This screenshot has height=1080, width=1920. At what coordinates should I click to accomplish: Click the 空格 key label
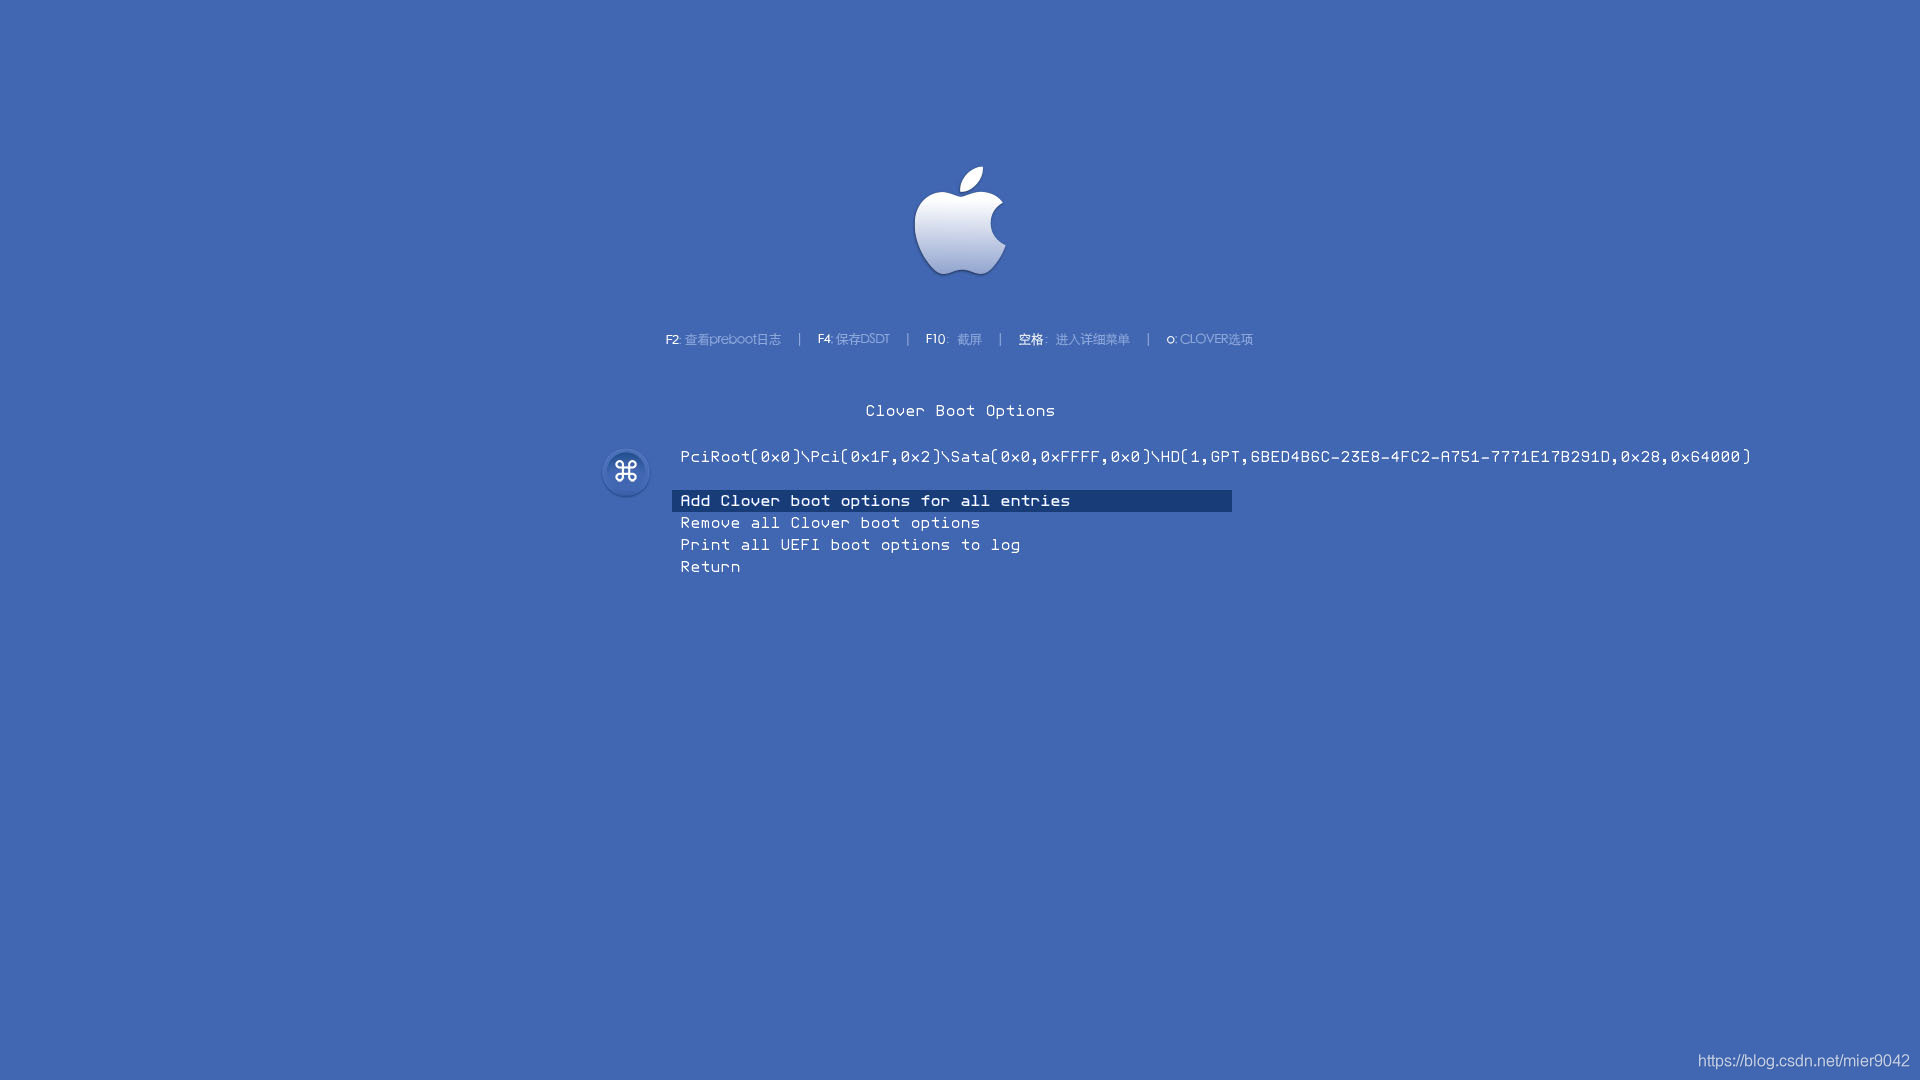pyautogui.click(x=1031, y=340)
